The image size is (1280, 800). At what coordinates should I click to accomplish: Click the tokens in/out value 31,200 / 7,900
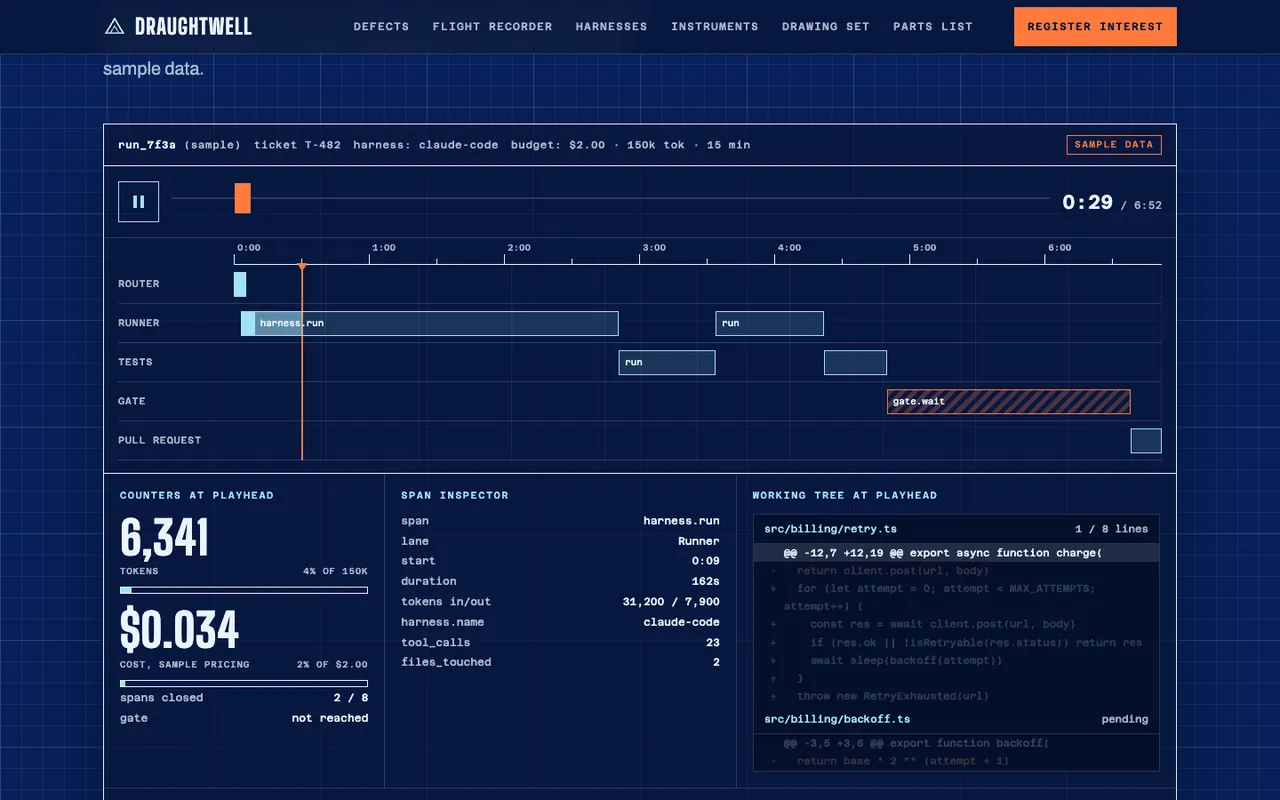(x=671, y=602)
